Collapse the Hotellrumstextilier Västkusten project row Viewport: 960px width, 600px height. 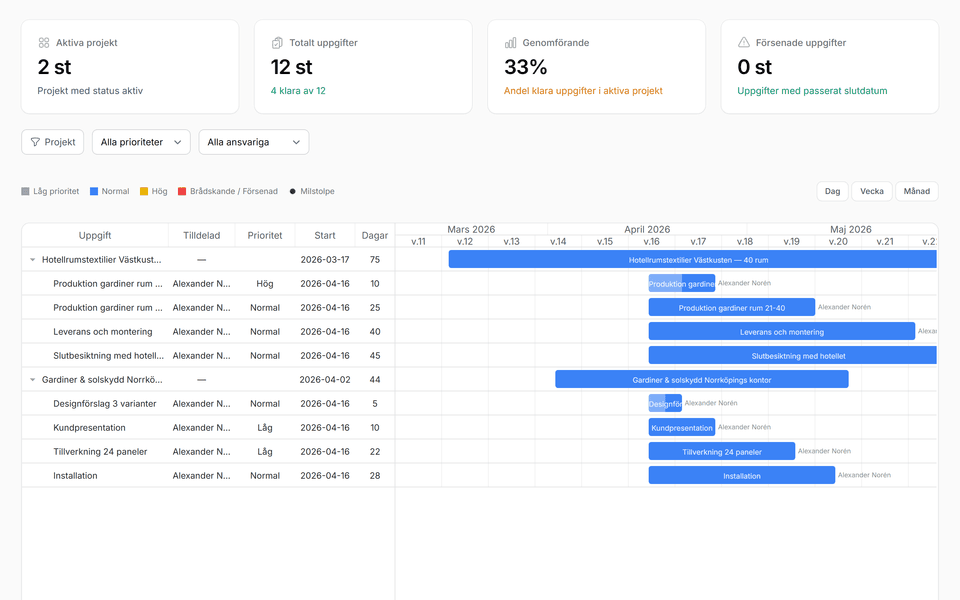[31, 259]
